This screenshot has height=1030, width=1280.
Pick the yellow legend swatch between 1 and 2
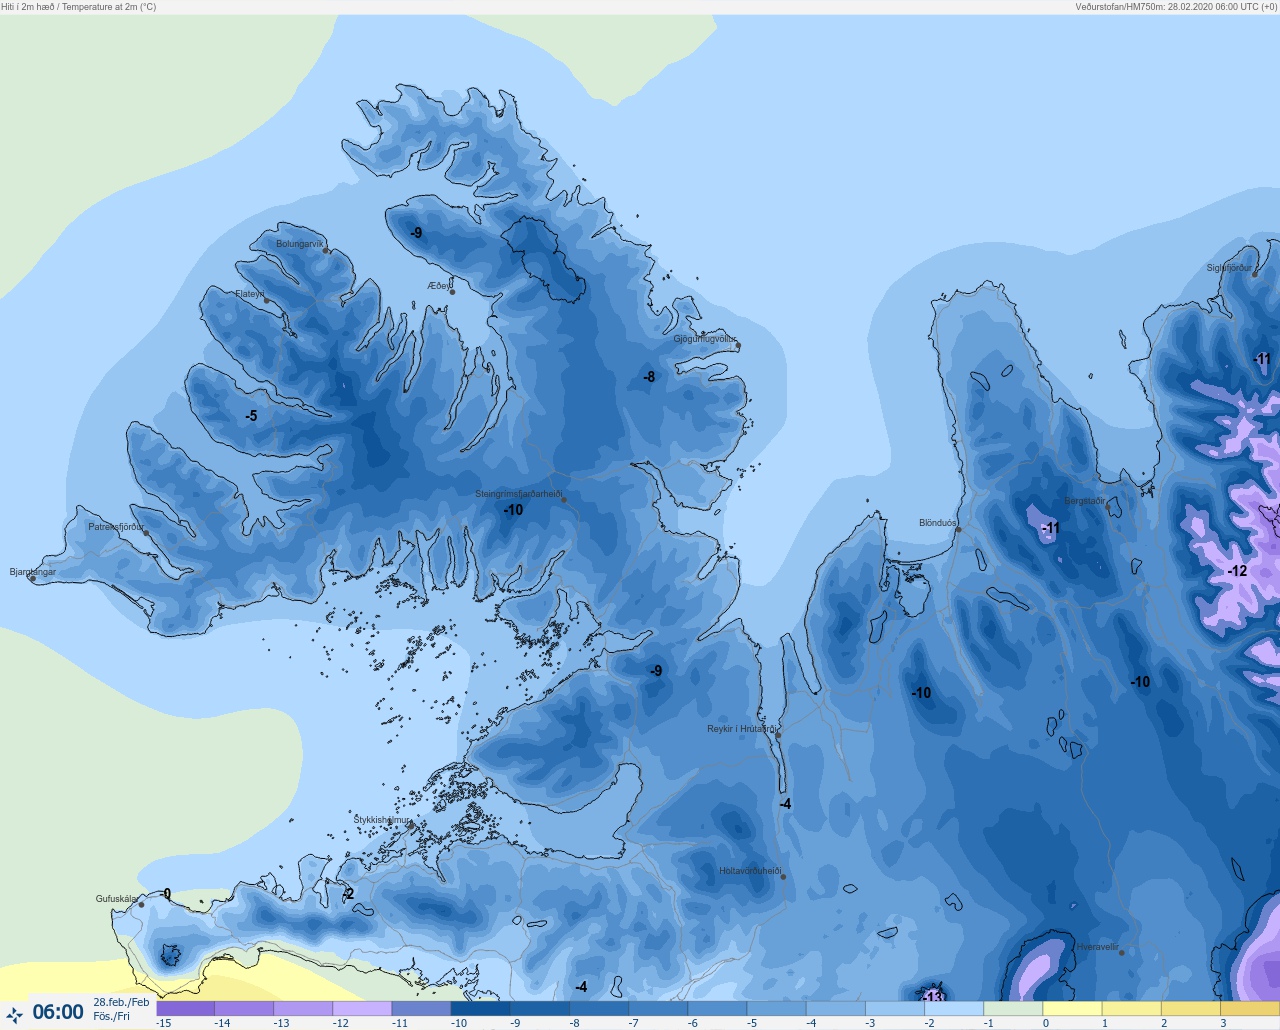tap(1131, 1009)
